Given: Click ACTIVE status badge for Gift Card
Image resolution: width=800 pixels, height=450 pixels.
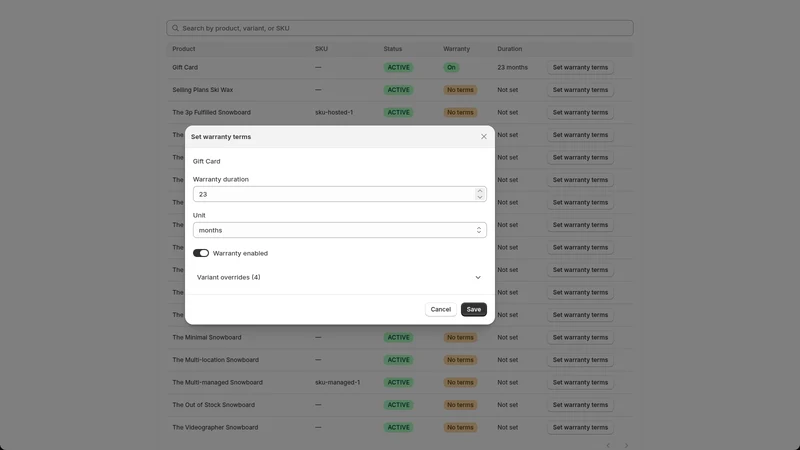Looking at the screenshot, I should click(398, 67).
